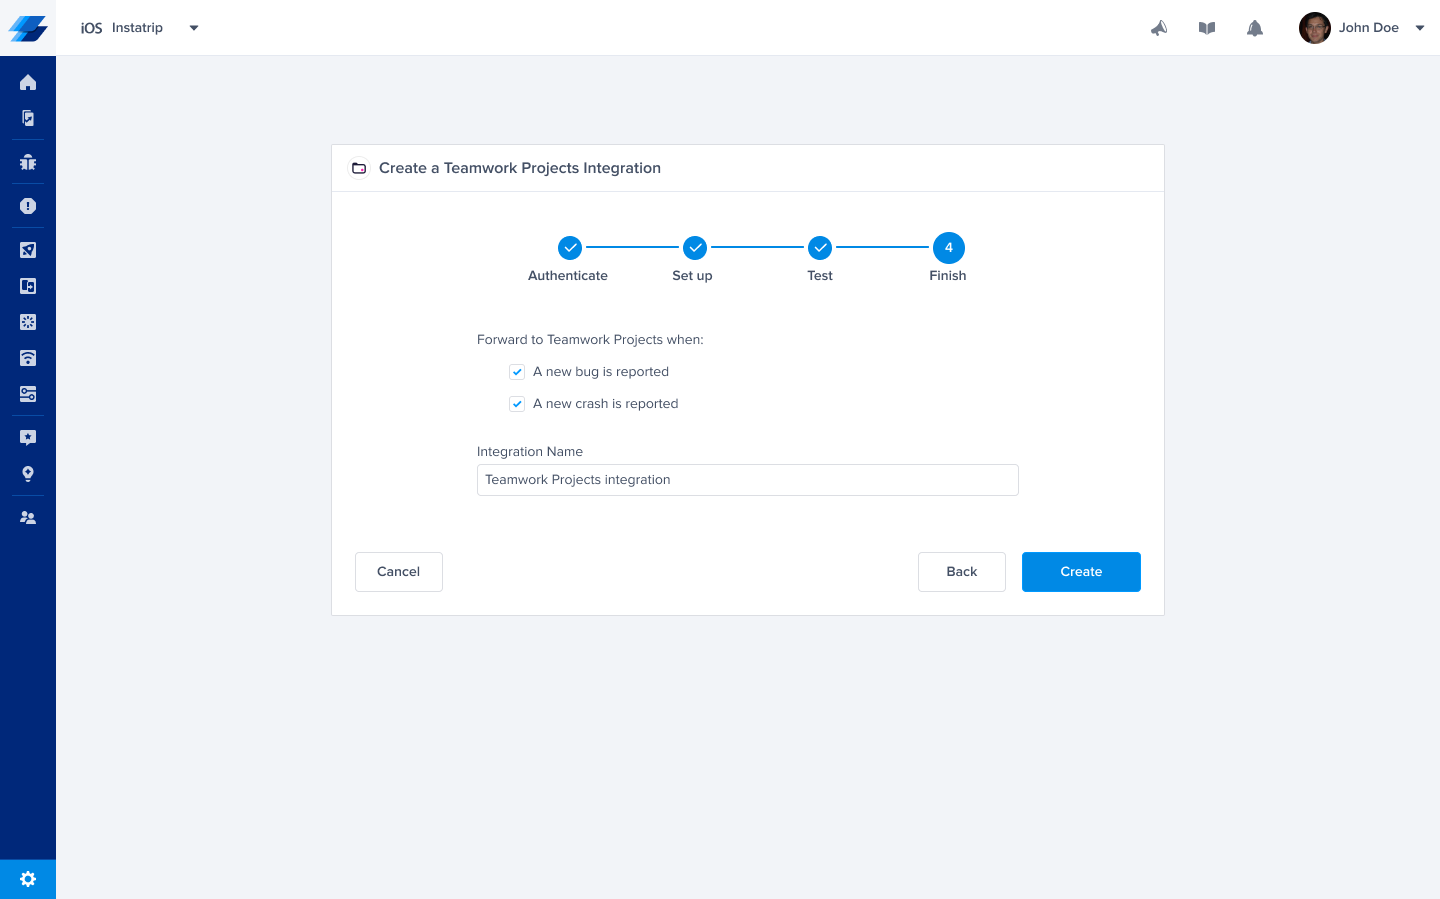Go to the Set up step
Image resolution: width=1440 pixels, height=899 pixels.
tap(695, 247)
